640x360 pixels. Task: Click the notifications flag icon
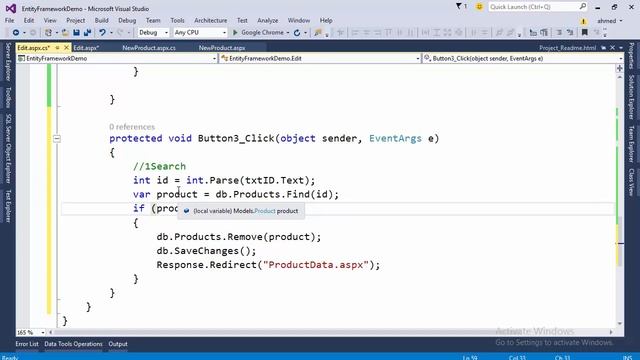[459, 6]
